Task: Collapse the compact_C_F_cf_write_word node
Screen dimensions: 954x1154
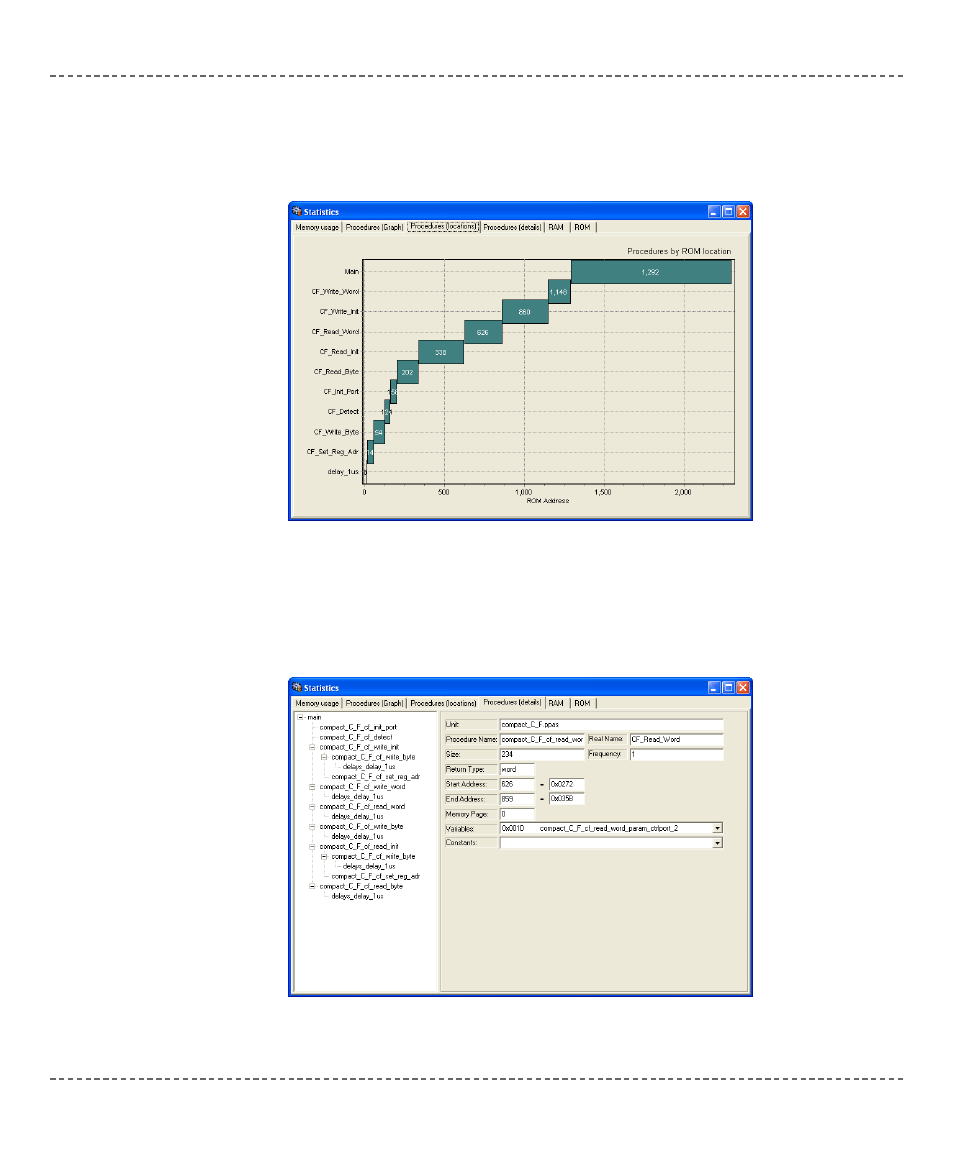Action: 312,787
